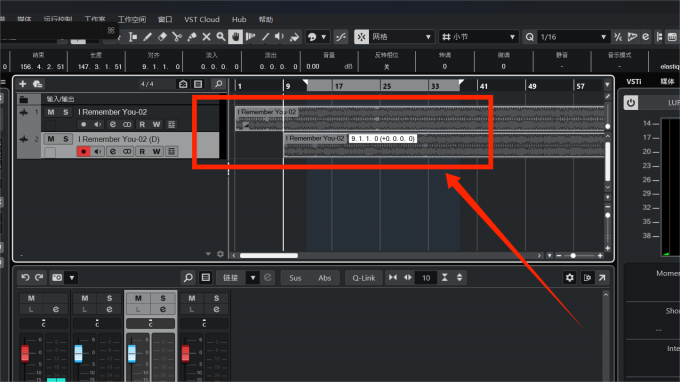The height and width of the screenshot is (382, 680).
Task: Click the Sus button in MixConsole
Action: click(x=295, y=278)
